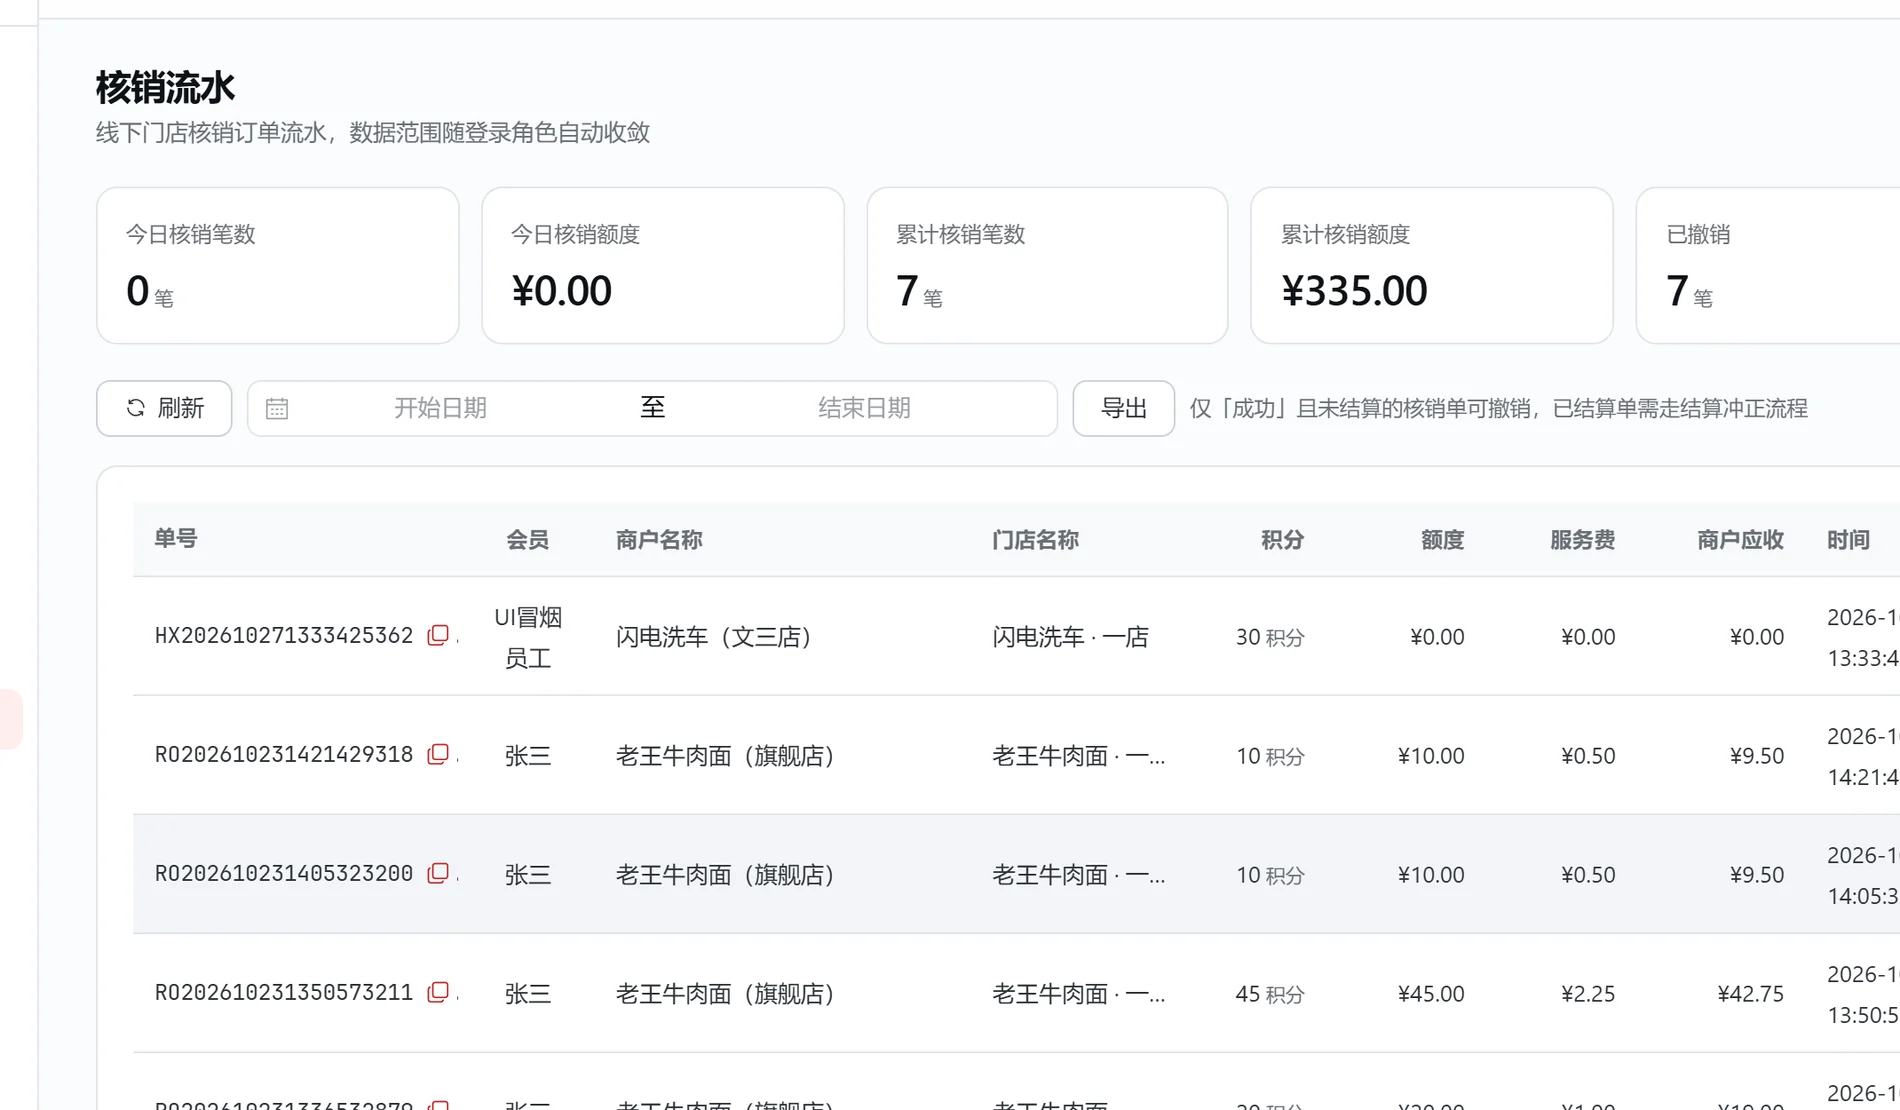
Task: Copy order number RO202610231350573211
Action: 438,993
